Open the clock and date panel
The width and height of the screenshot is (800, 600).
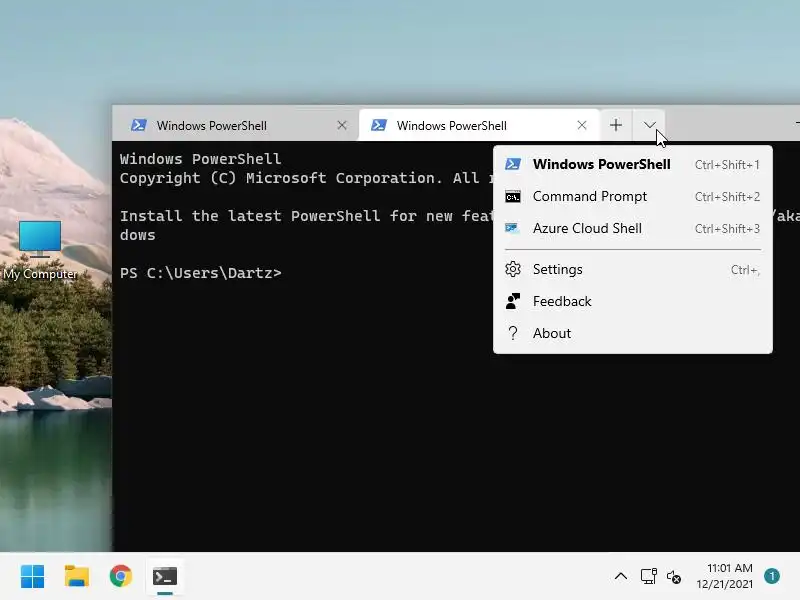coord(724,576)
